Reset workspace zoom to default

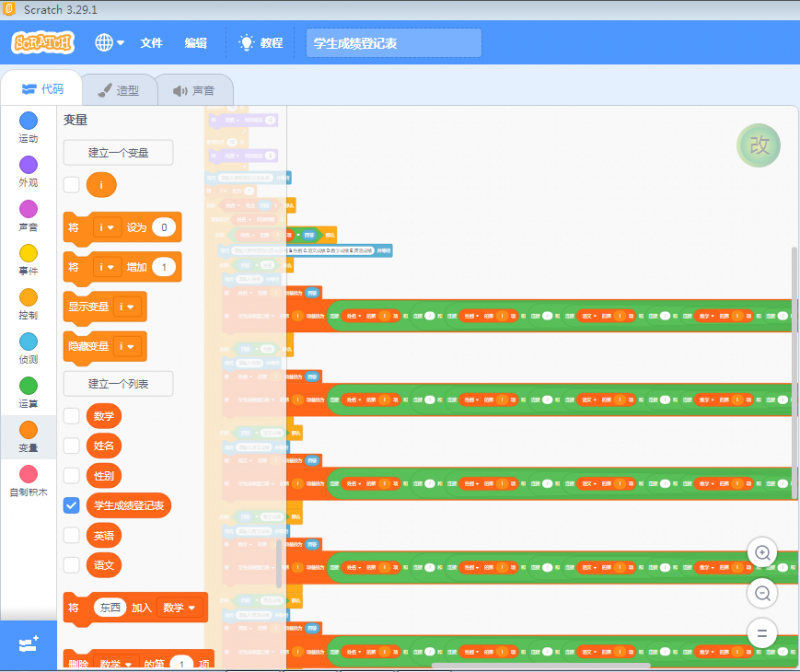click(x=762, y=633)
